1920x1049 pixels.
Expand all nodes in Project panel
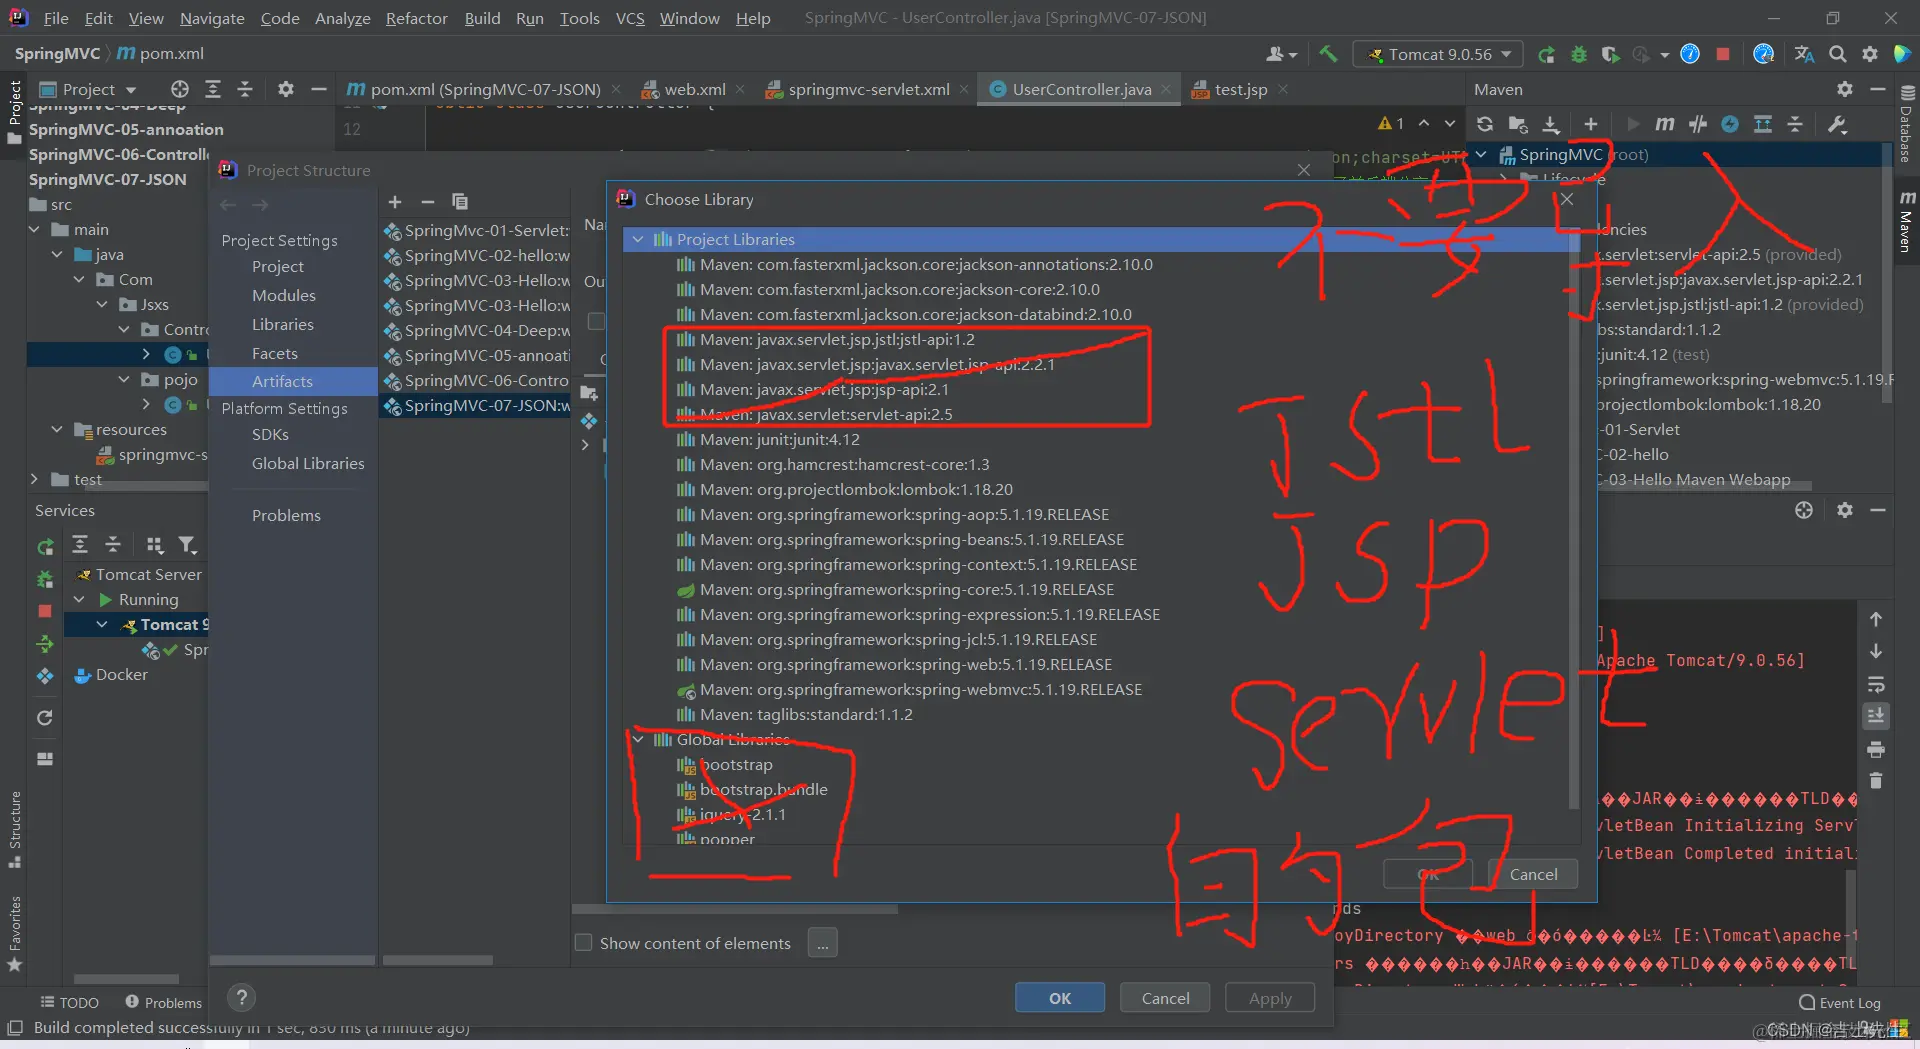(213, 89)
